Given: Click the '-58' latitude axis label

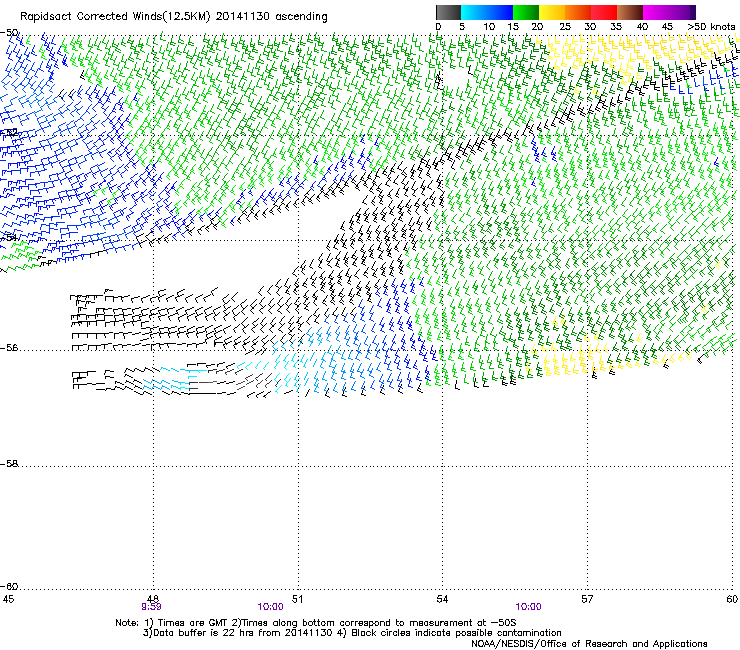Looking at the screenshot, I should tap(9, 464).
